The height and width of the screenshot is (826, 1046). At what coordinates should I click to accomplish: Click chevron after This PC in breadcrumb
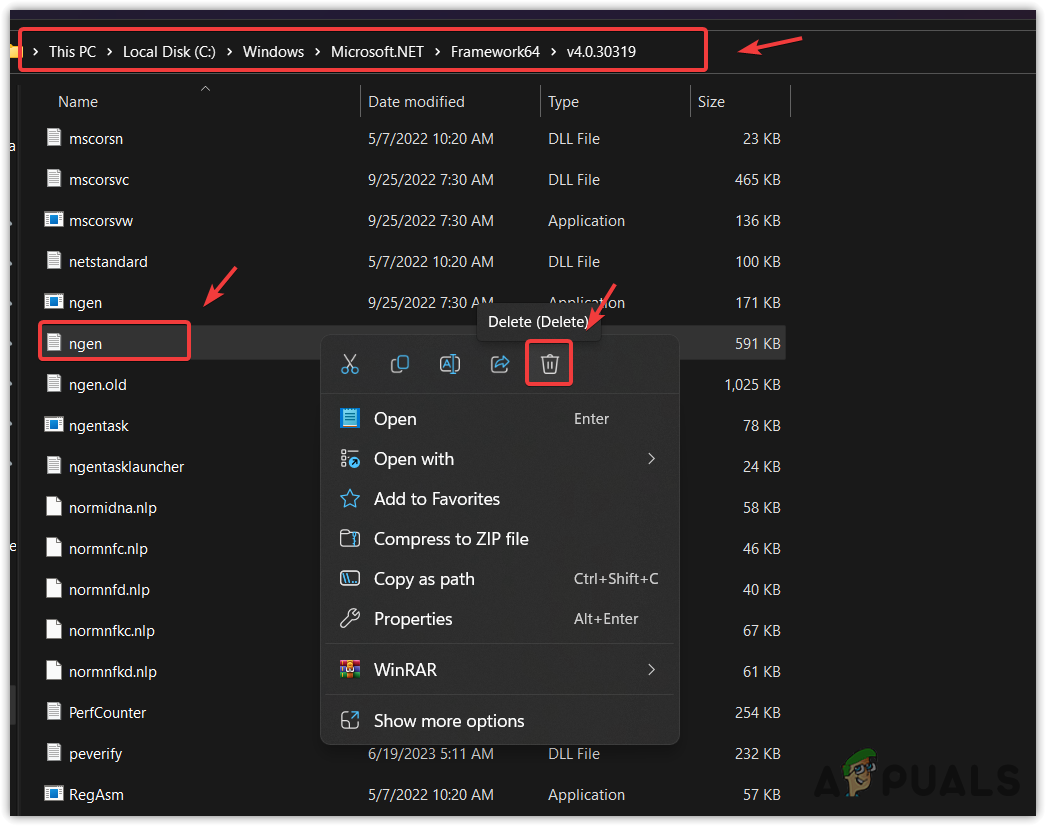tap(109, 51)
